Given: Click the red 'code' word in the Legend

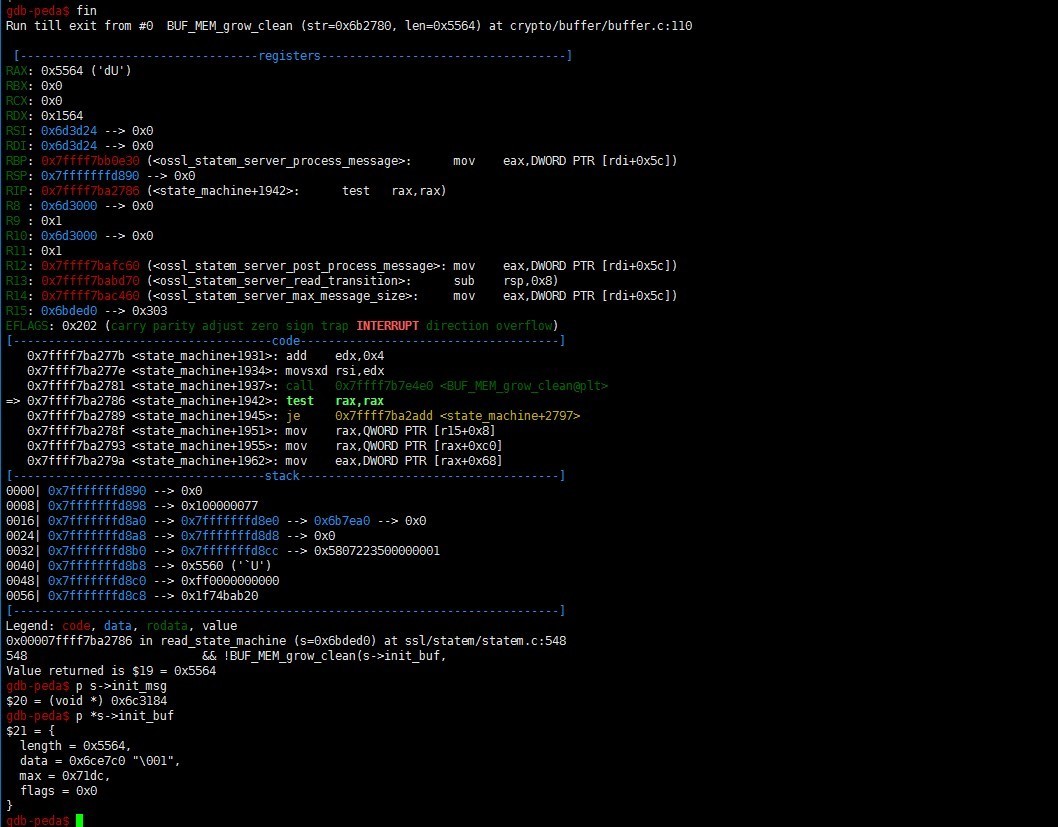Looking at the screenshot, I should pos(77,625).
